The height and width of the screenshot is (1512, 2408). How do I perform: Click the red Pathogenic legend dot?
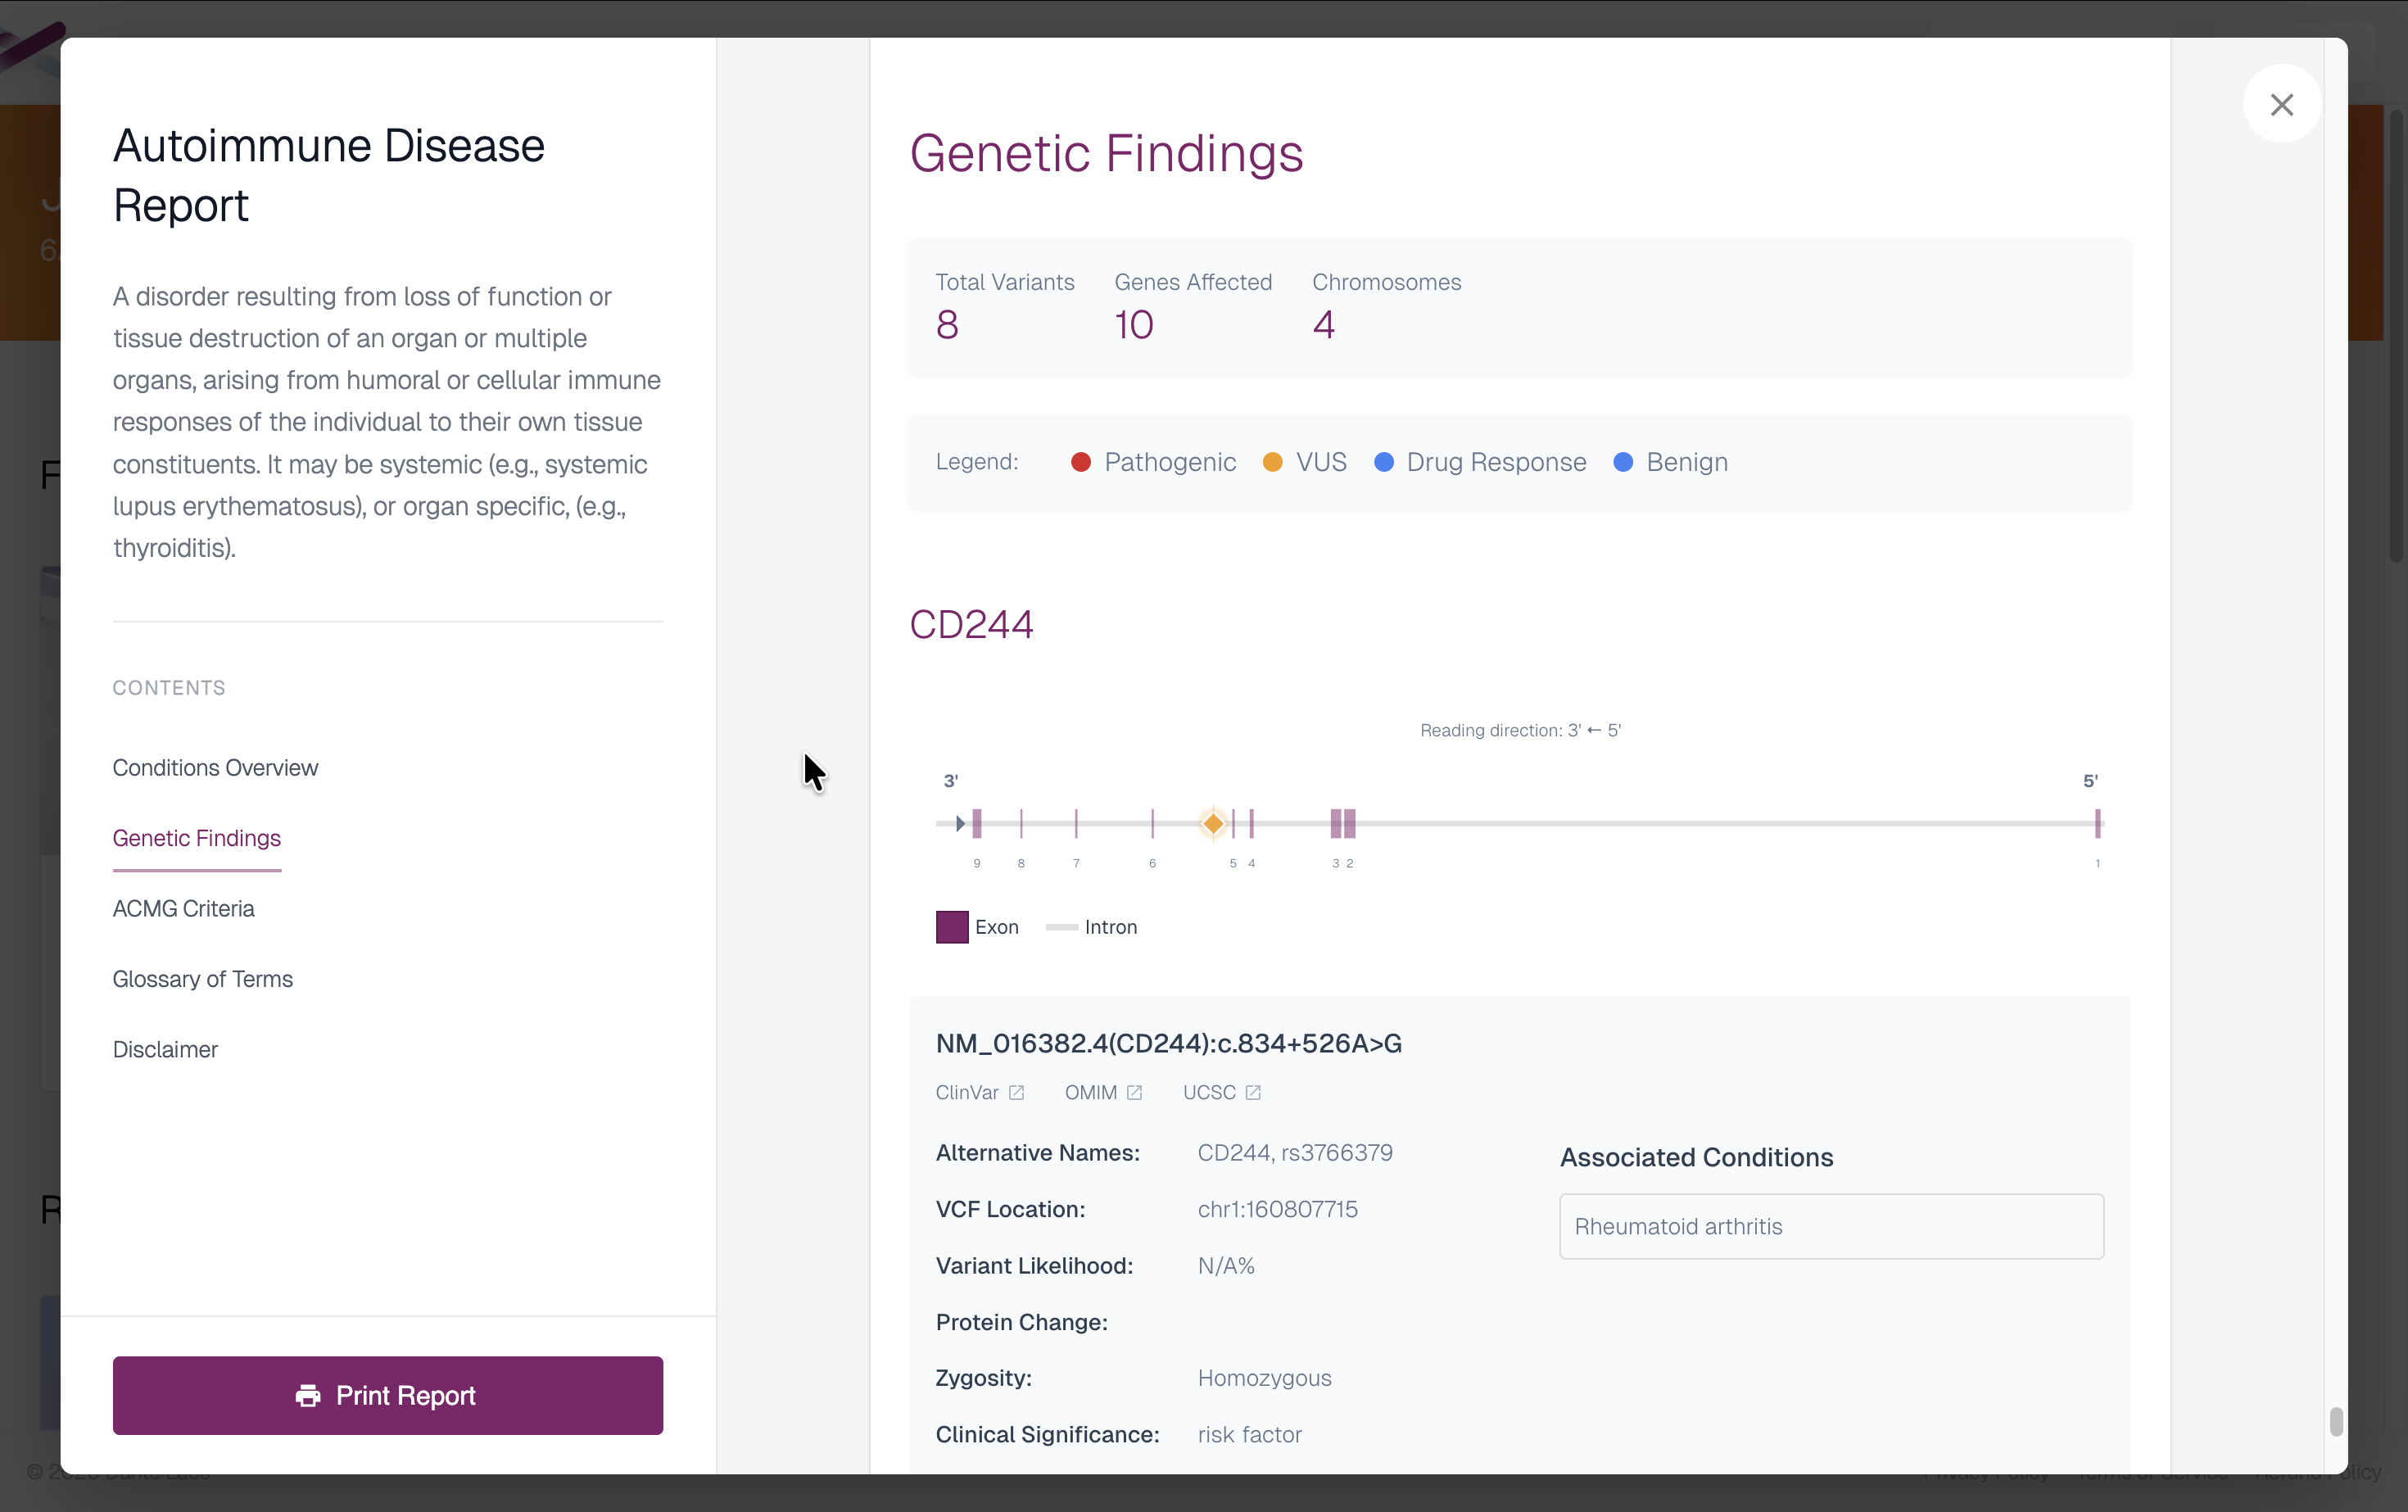point(1081,462)
